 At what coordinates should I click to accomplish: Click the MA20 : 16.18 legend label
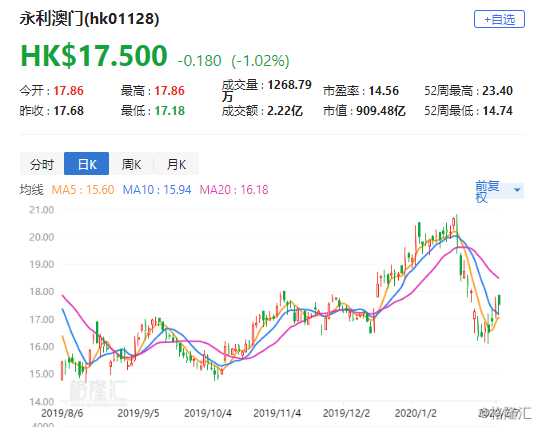pos(234,190)
